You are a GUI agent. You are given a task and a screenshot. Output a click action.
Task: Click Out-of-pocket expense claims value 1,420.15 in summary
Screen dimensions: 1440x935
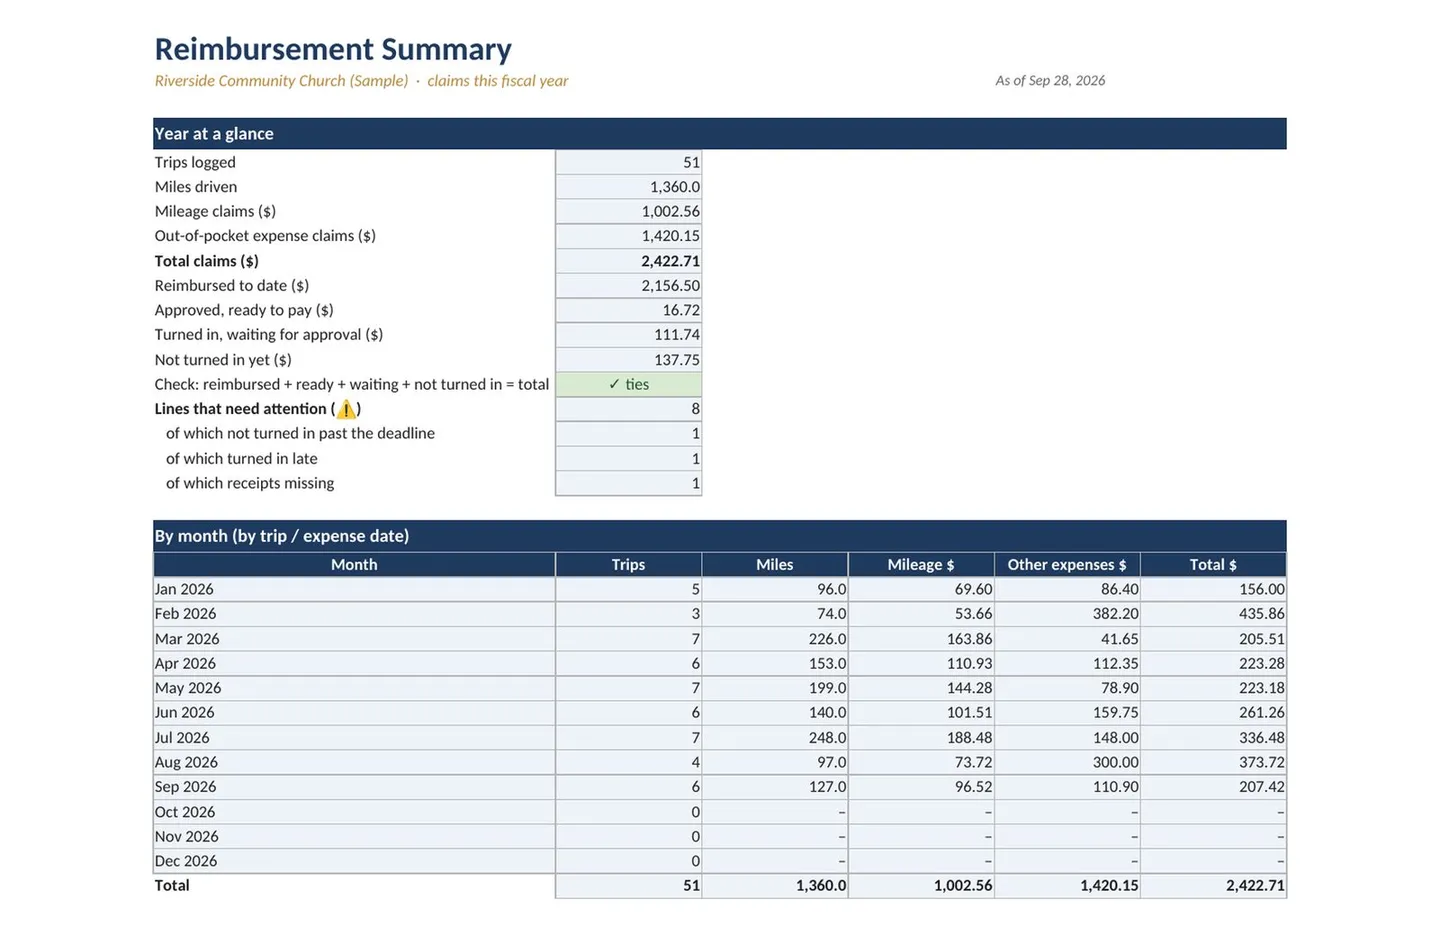click(628, 236)
